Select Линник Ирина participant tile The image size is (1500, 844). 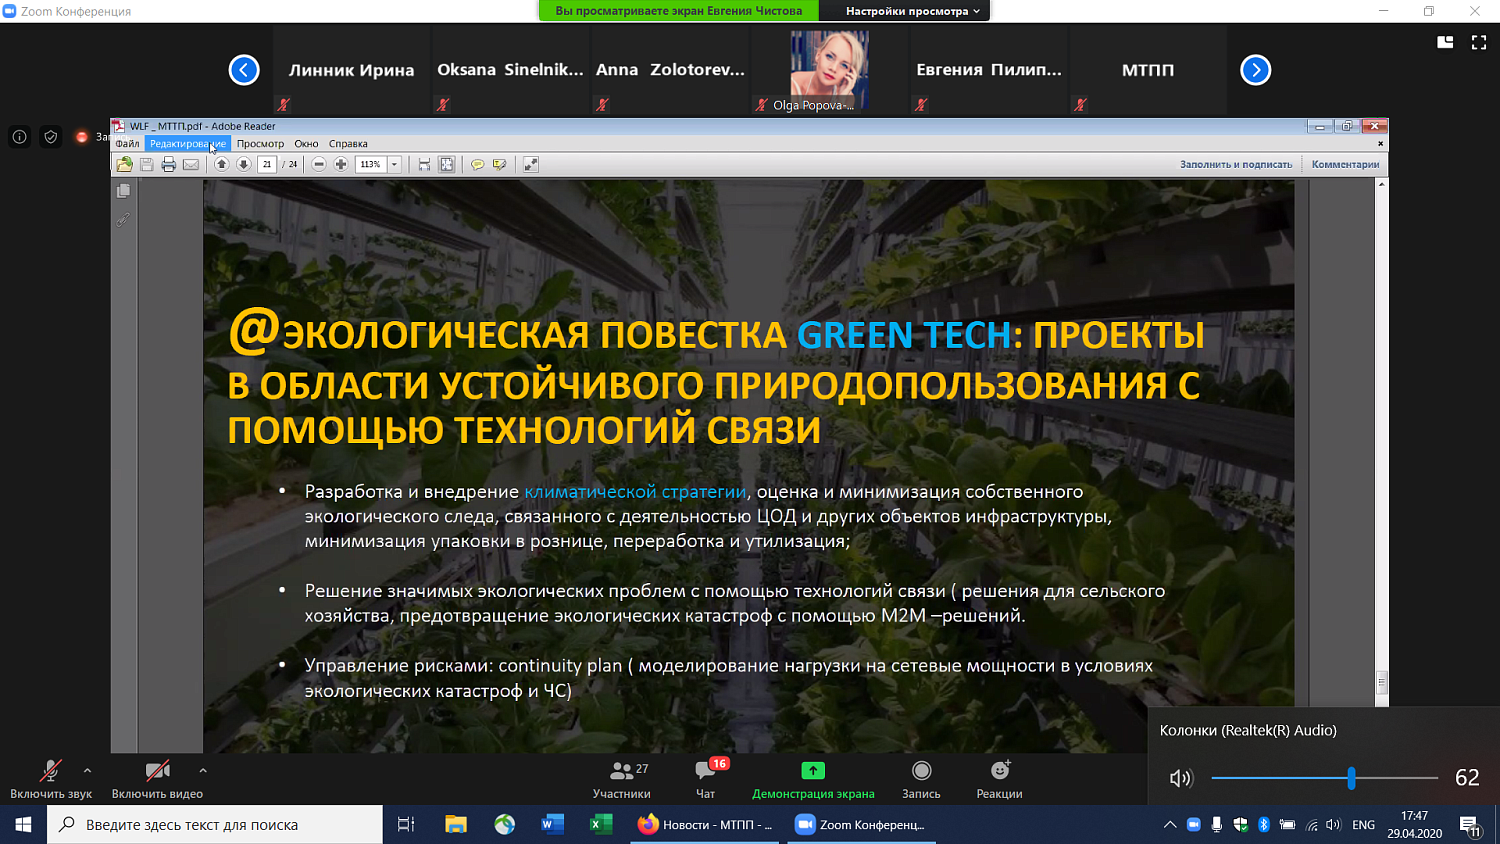coord(351,70)
